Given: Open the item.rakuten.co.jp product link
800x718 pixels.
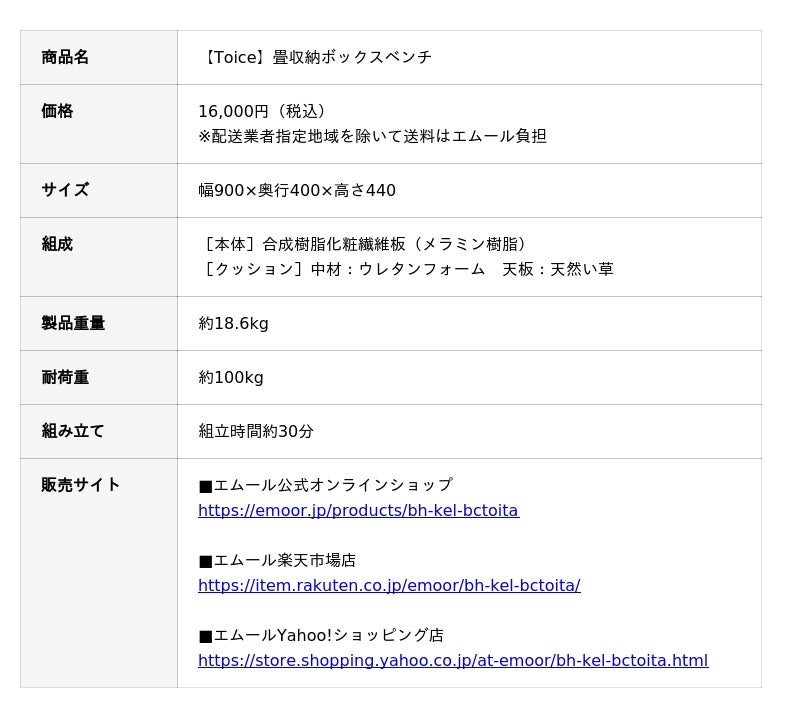Looking at the screenshot, I should pos(389,585).
